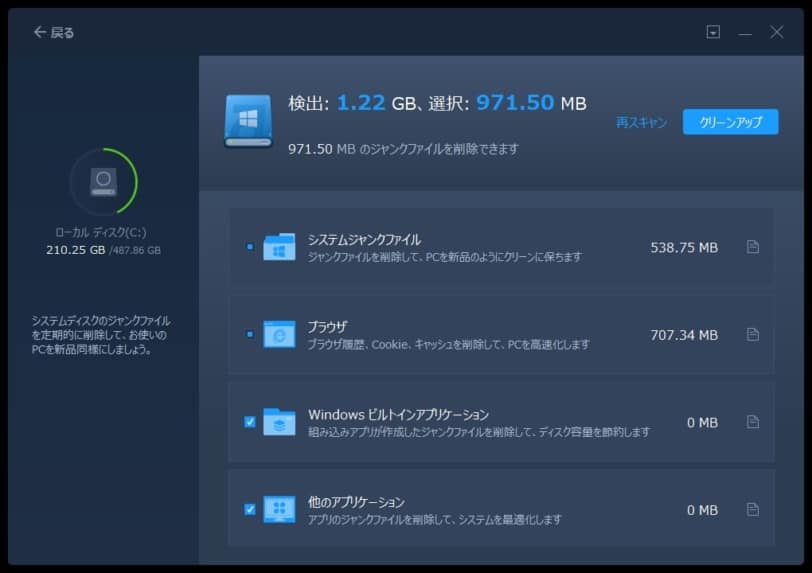Open the title bar dropdown menu icon
The image size is (812, 573).
pos(713,32)
